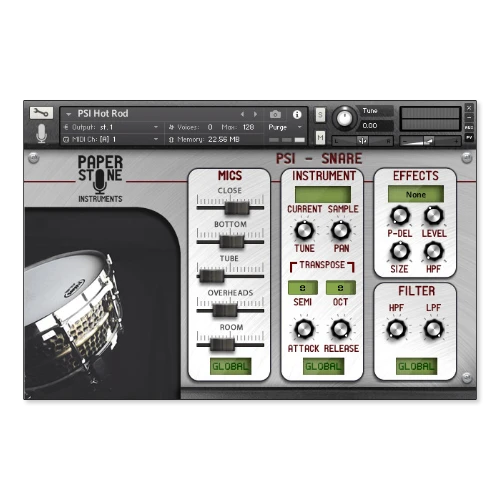Click the microphone instrument icon in header
The height and width of the screenshot is (500, 500).
pos(41,133)
